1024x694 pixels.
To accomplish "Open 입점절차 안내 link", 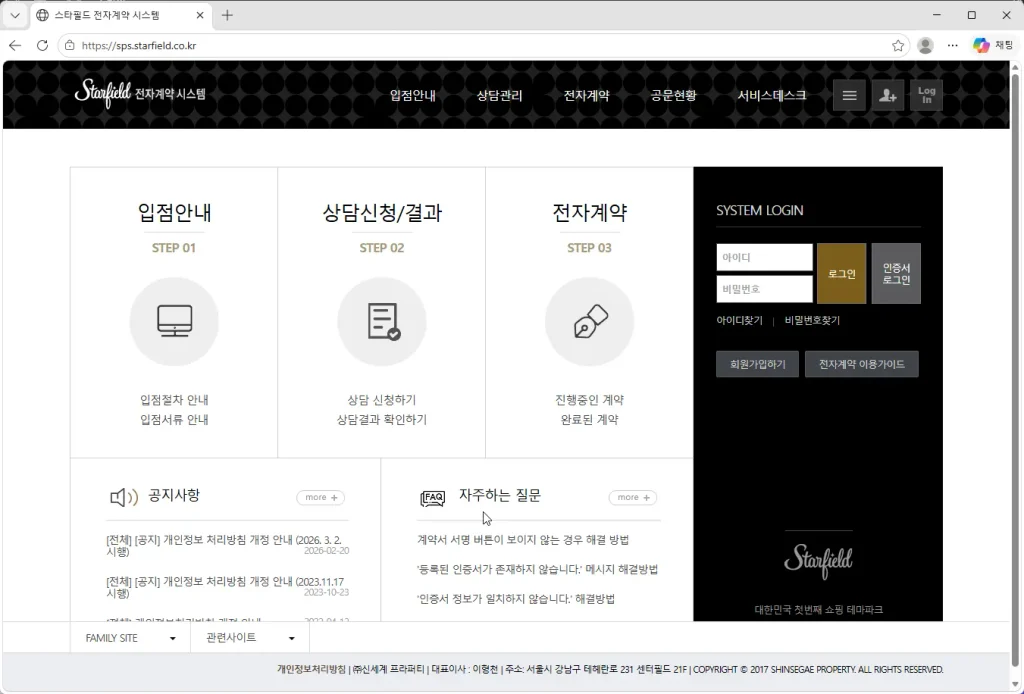I will coord(174,400).
